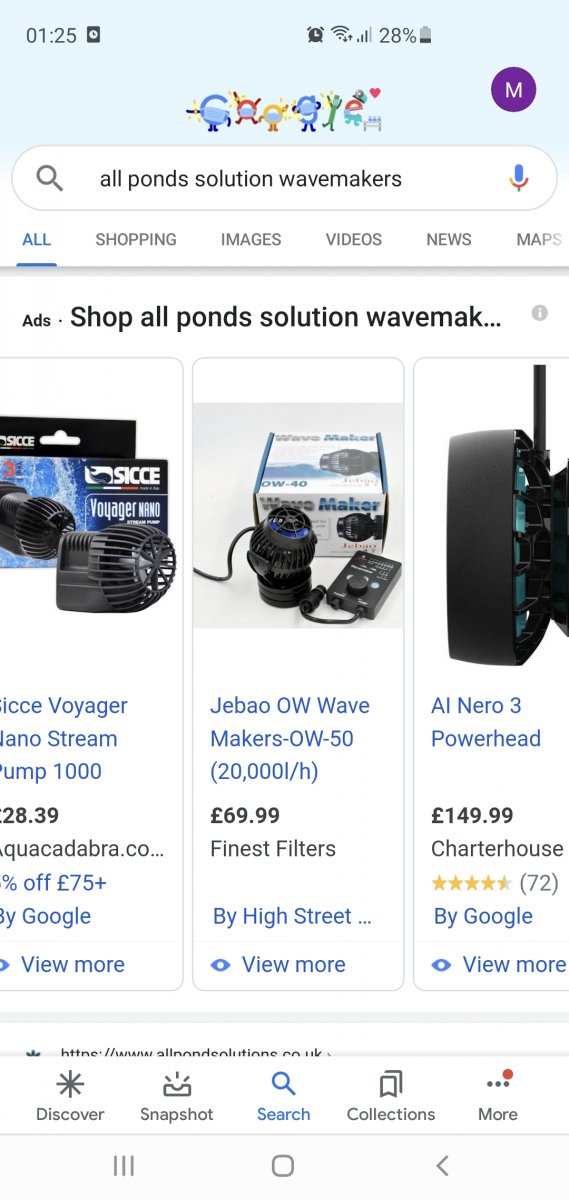Open the account avatar labeled M
This screenshot has height=1200, width=569.
514,90
